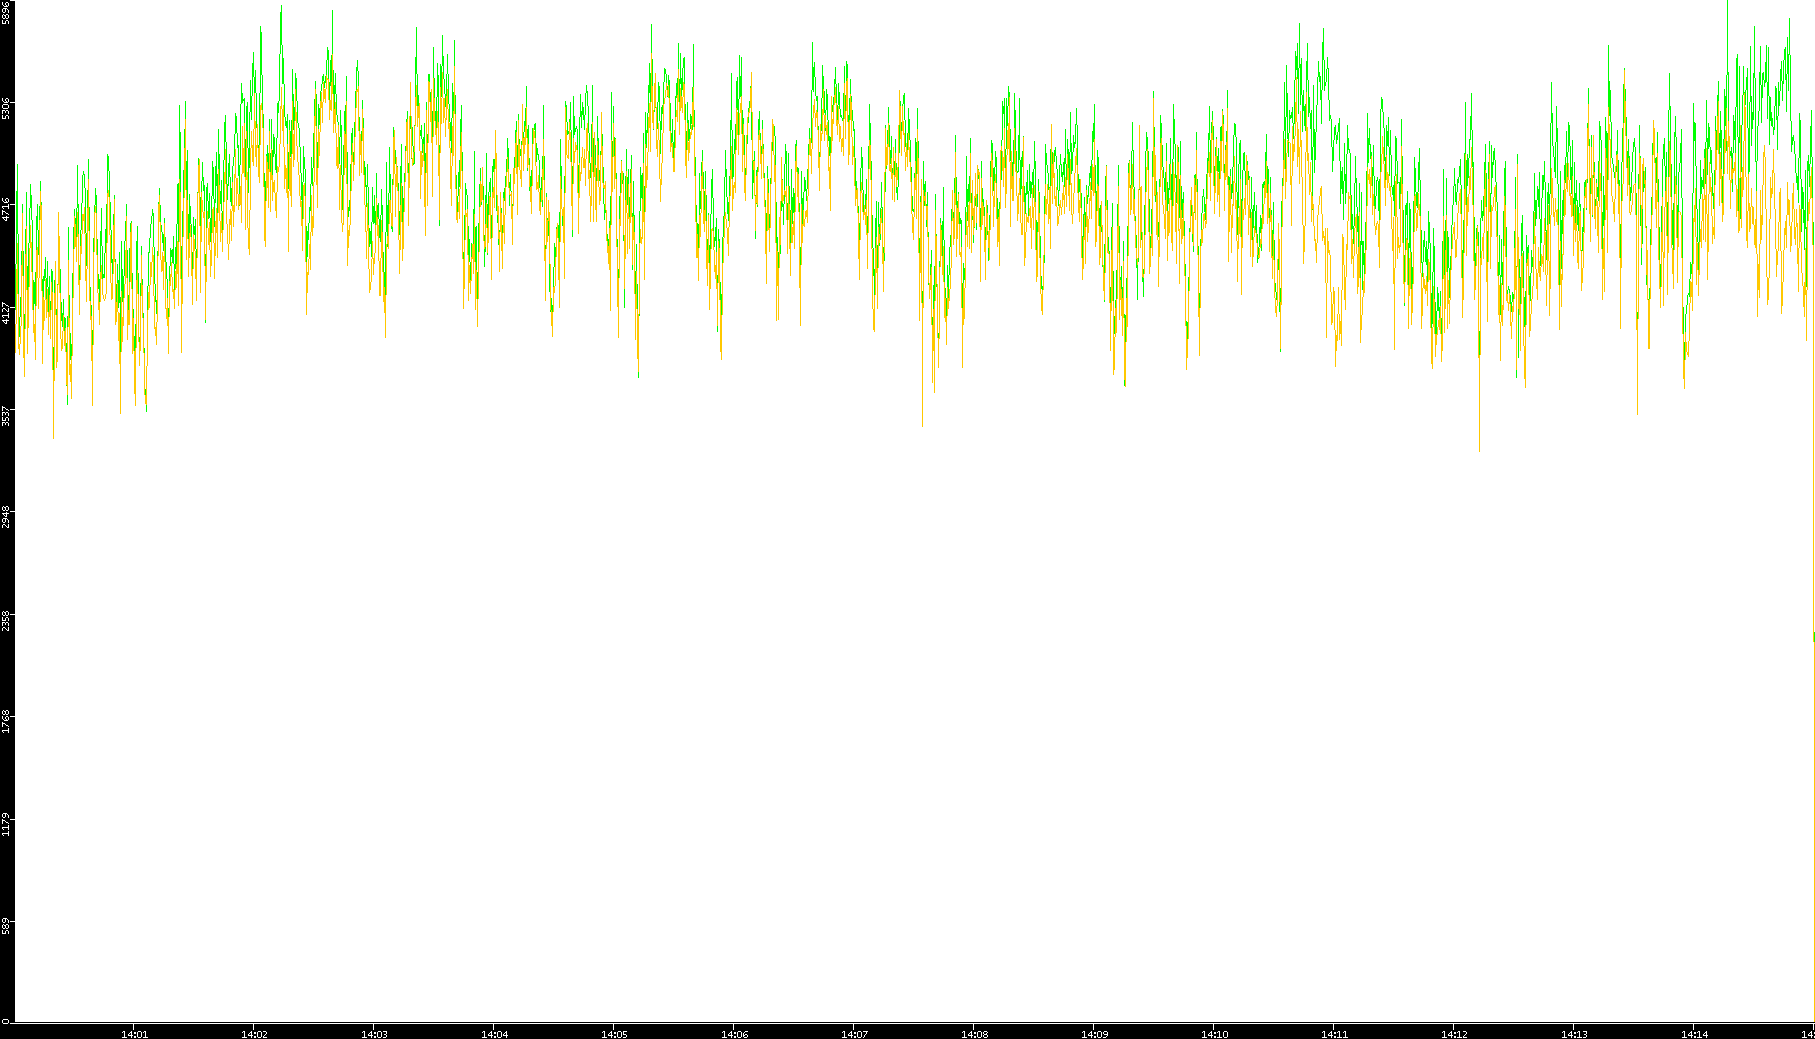The image size is (1815, 1039).
Task: Click the 1179 vertical axis label
Action: 6,824
